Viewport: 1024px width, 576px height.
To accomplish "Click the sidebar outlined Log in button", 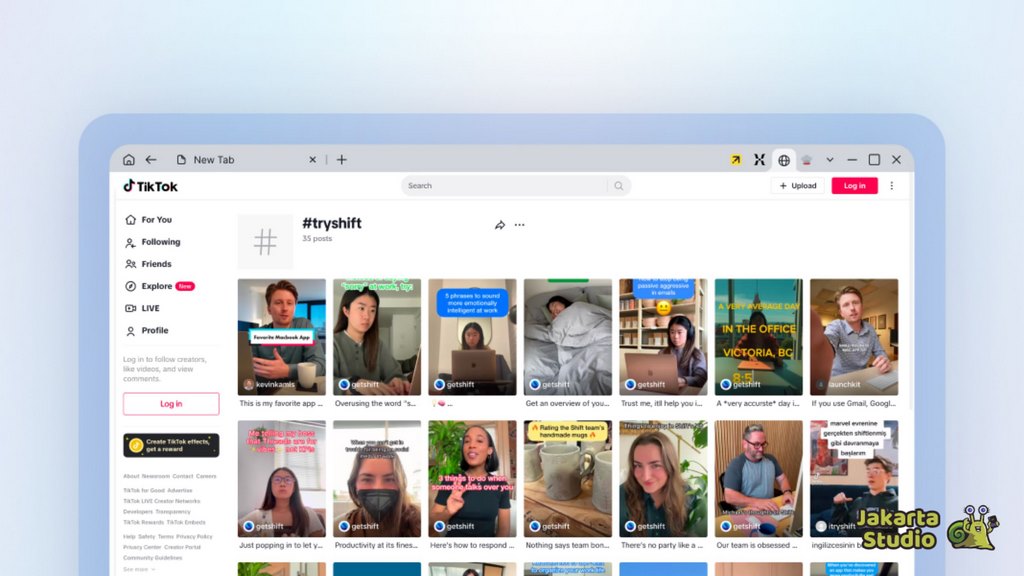I will point(171,404).
